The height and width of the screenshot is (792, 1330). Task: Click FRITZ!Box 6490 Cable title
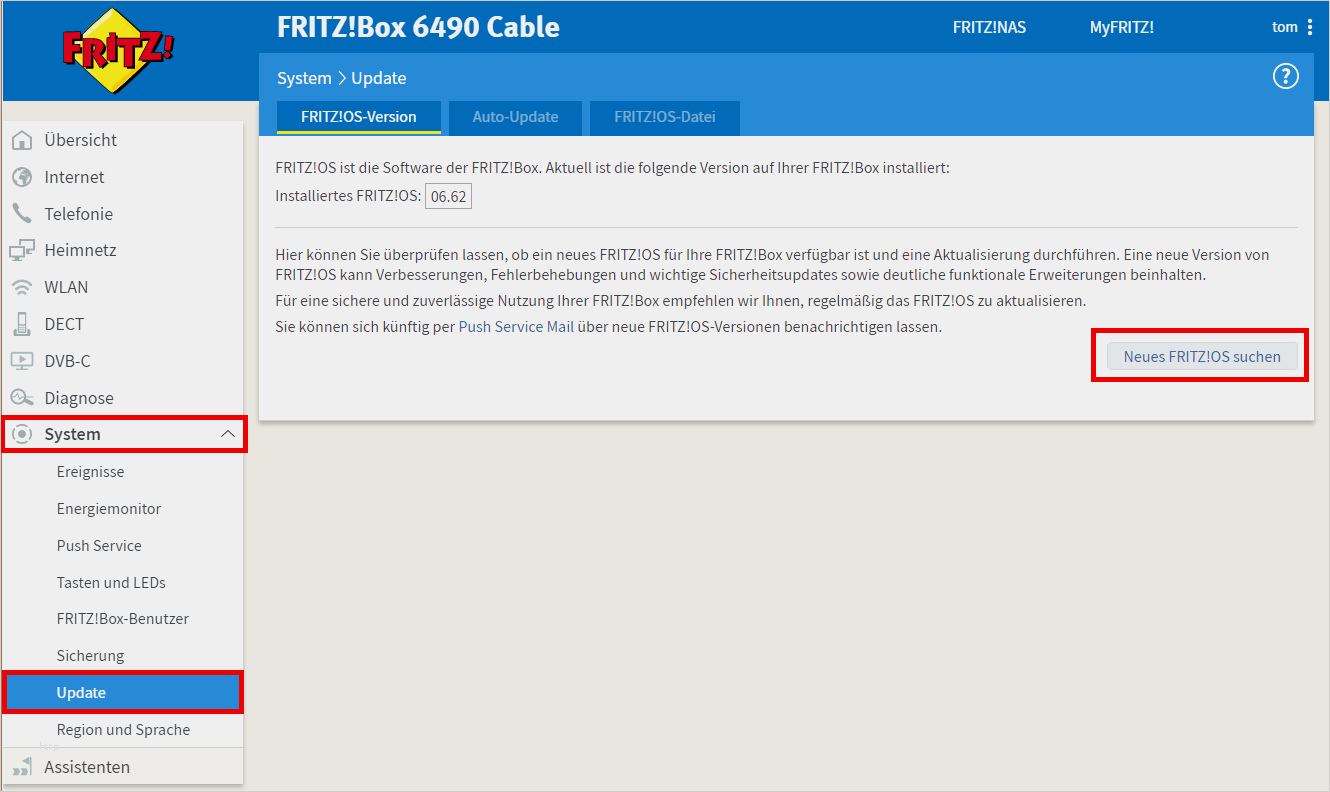pyautogui.click(x=418, y=27)
